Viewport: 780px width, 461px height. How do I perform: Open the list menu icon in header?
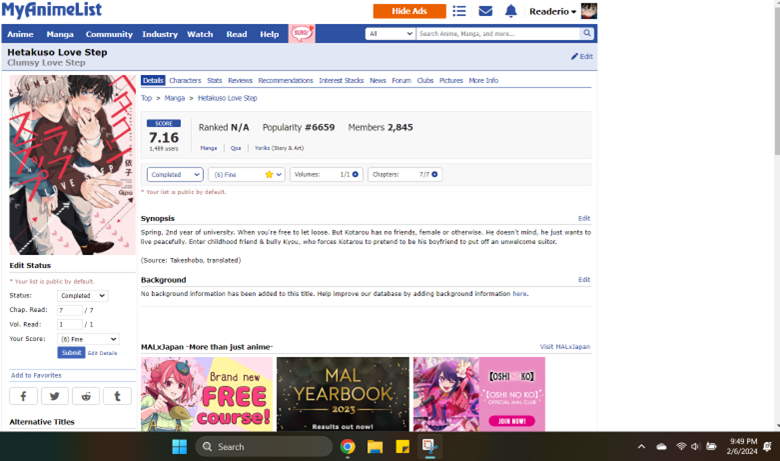pyautogui.click(x=459, y=11)
